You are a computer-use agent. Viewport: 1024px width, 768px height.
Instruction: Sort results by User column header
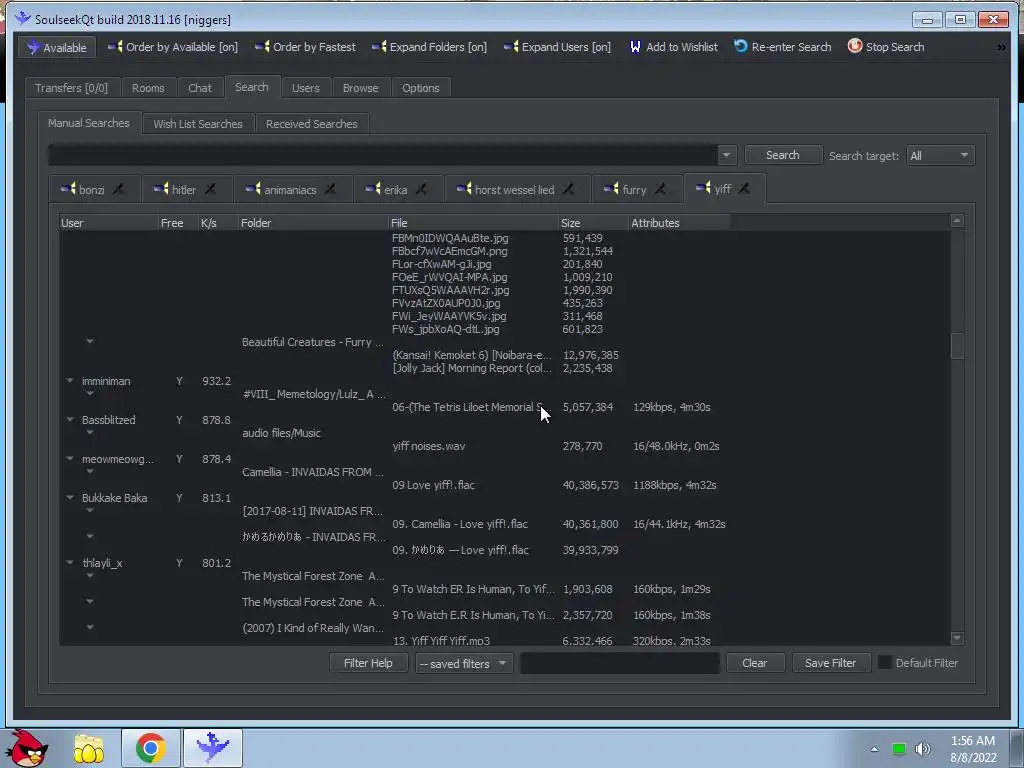pyautogui.click(x=108, y=223)
